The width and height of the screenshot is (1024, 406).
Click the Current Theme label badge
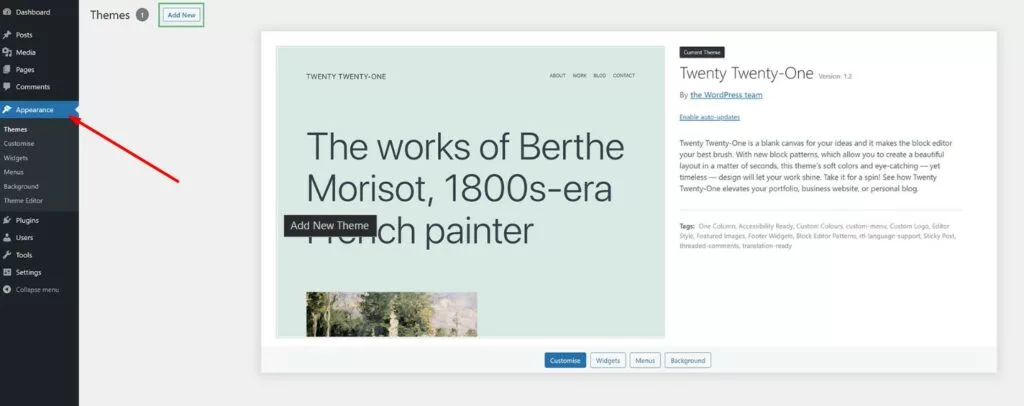[702, 52]
